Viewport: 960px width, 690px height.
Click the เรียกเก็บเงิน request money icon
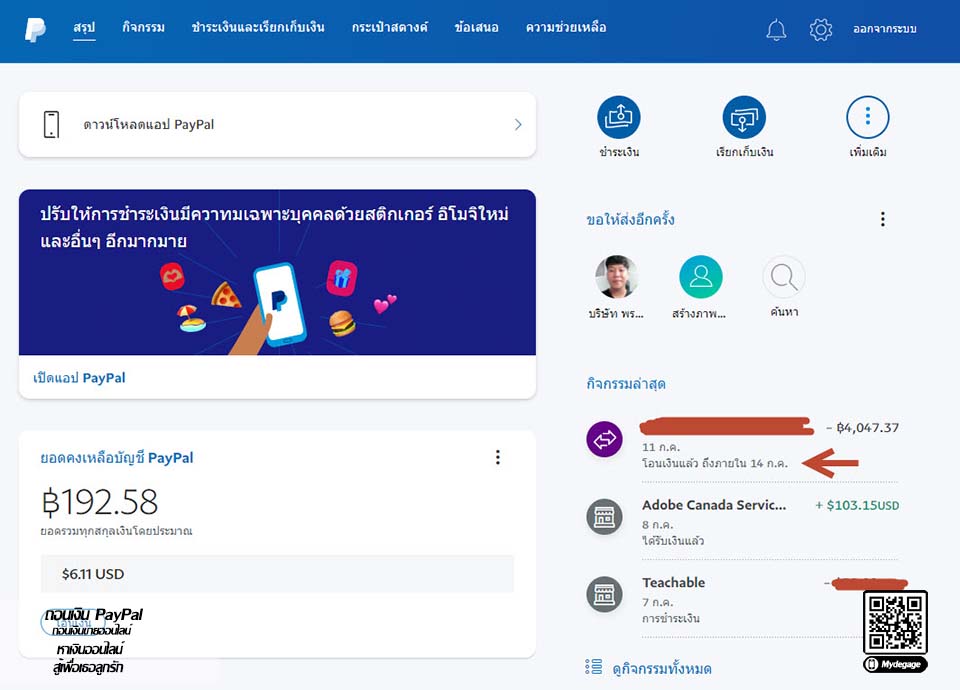pyautogui.click(x=744, y=117)
